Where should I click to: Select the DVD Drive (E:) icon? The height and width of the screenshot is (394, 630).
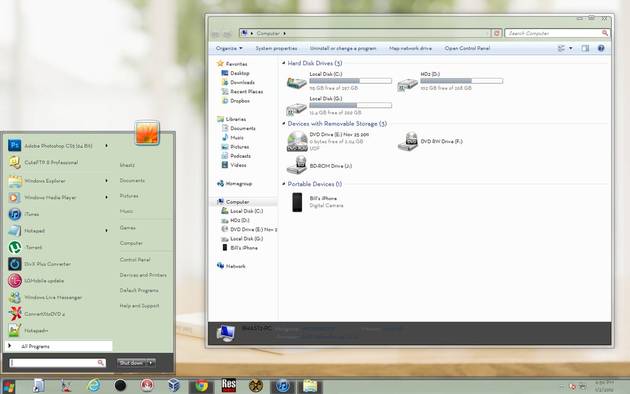[x=297, y=141]
